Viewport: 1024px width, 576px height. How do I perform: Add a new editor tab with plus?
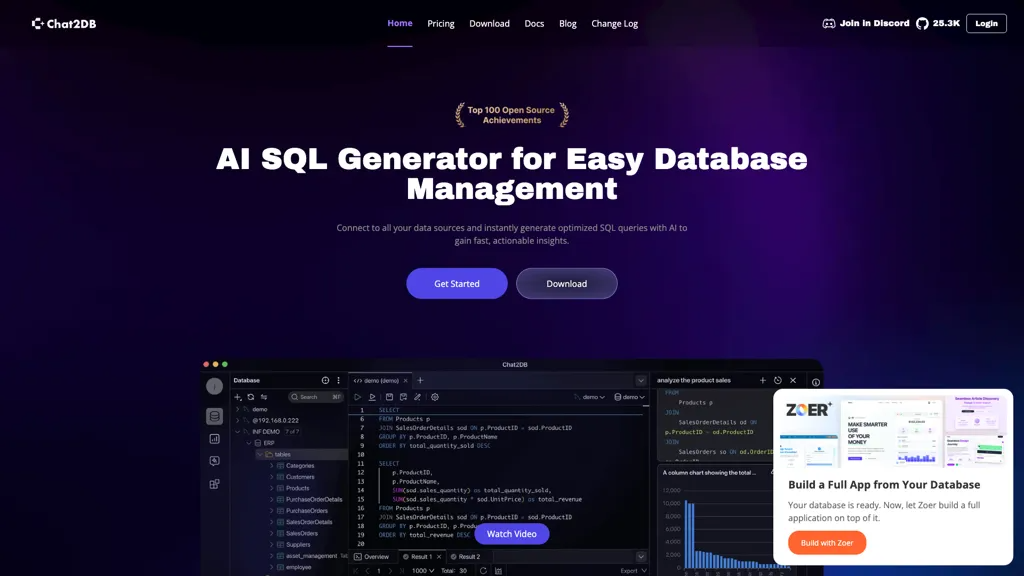click(x=421, y=381)
